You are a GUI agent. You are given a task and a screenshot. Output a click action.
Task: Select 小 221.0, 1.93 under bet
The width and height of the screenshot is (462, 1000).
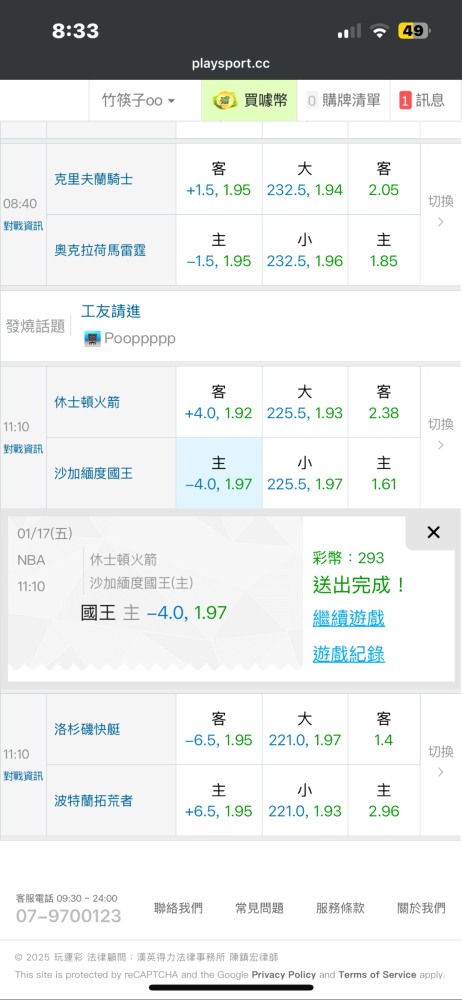(x=304, y=800)
